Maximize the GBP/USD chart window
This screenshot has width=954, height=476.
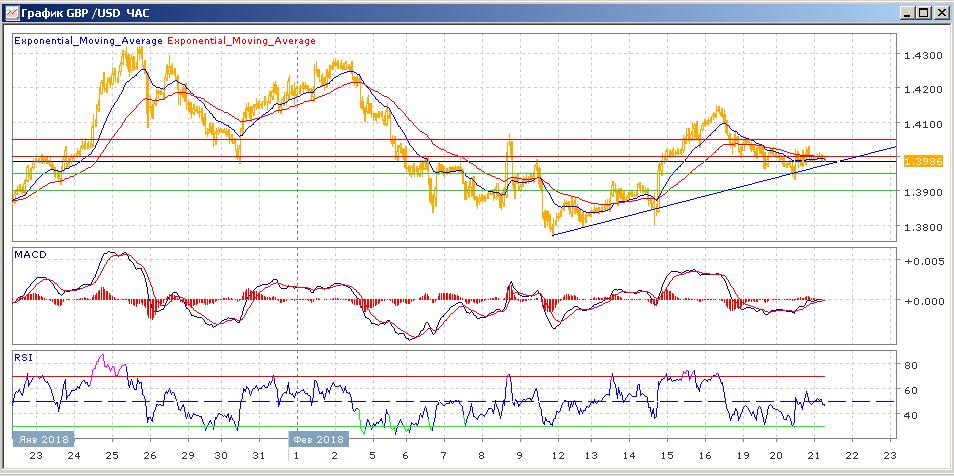coord(924,13)
